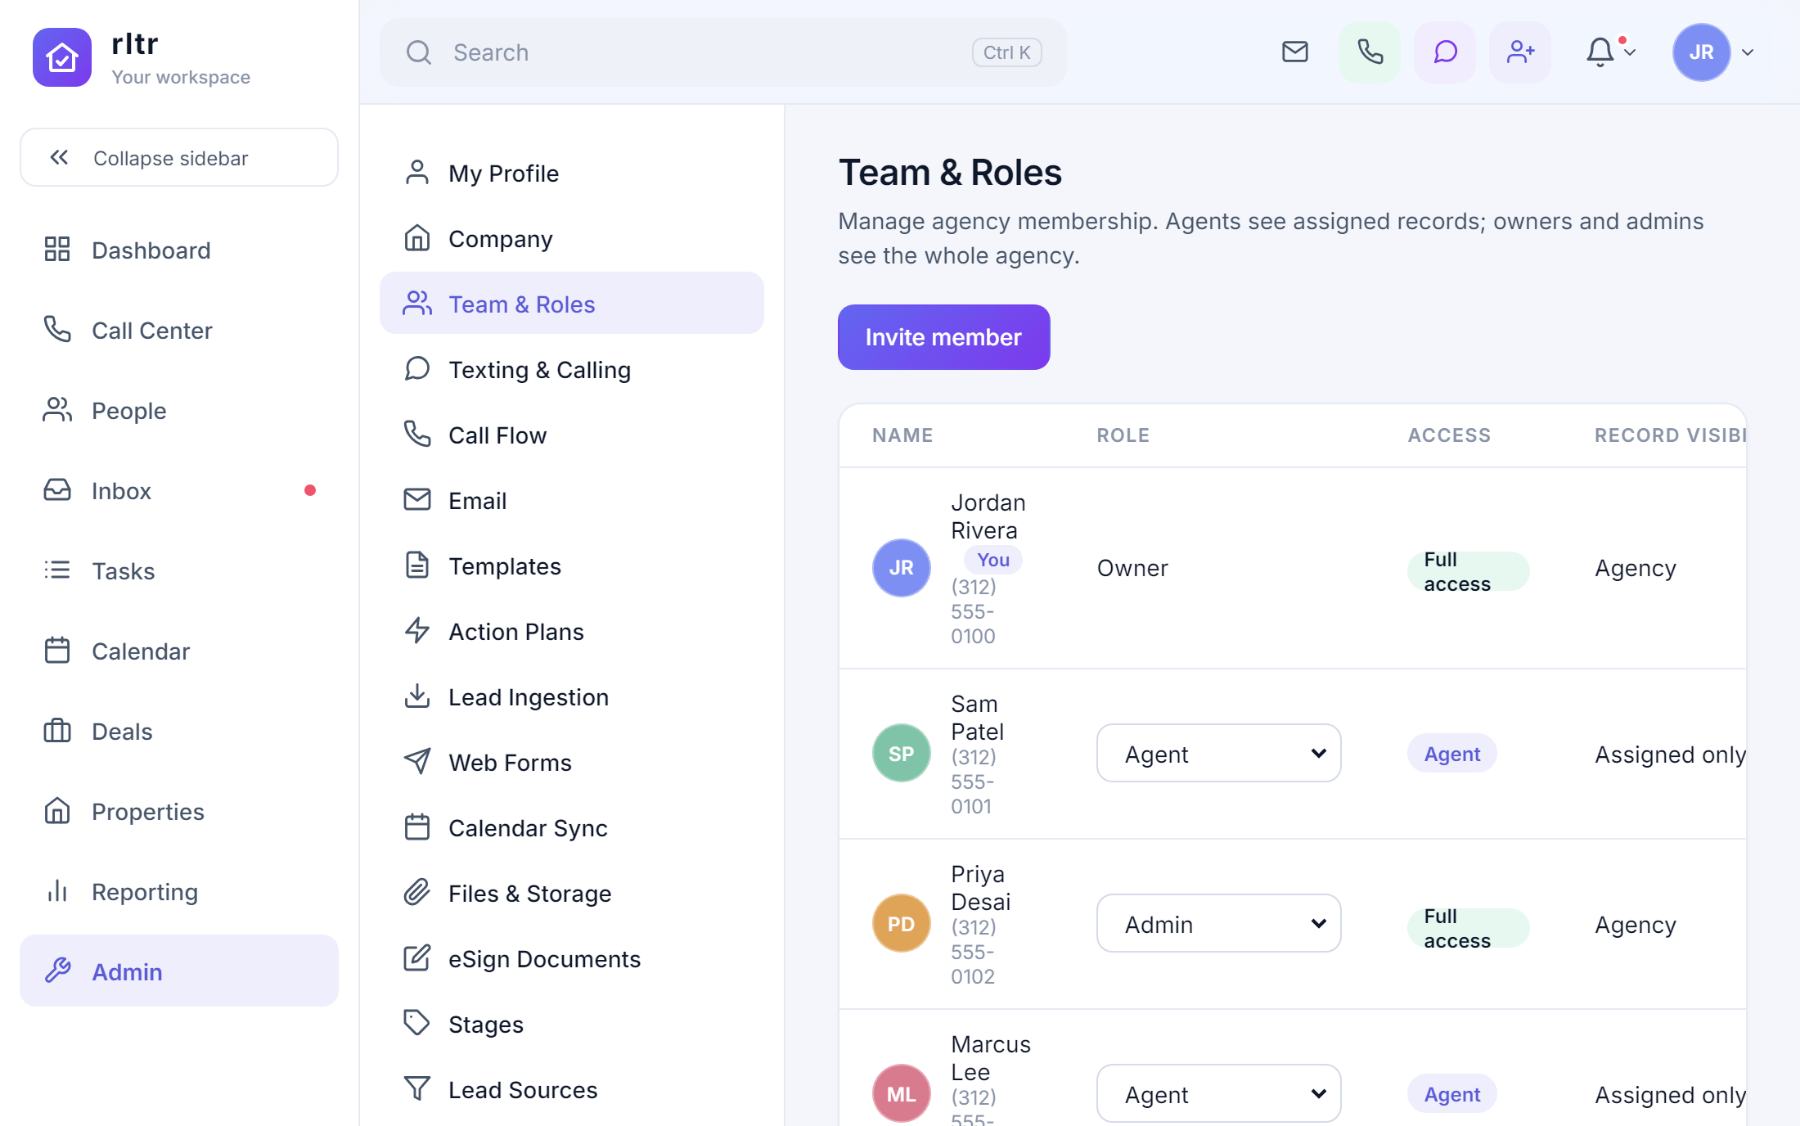Click the eSign Documents pen icon
The width and height of the screenshot is (1800, 1126).
coord(417,958)
